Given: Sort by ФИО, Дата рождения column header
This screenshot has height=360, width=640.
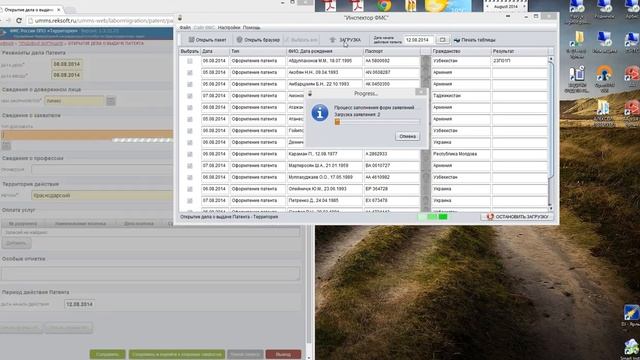Looking at the screenshot, I should (325, 51).
